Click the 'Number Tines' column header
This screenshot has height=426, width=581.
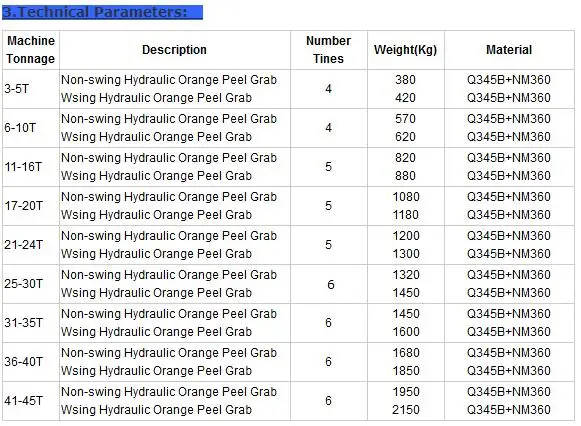tap(328, 50)
